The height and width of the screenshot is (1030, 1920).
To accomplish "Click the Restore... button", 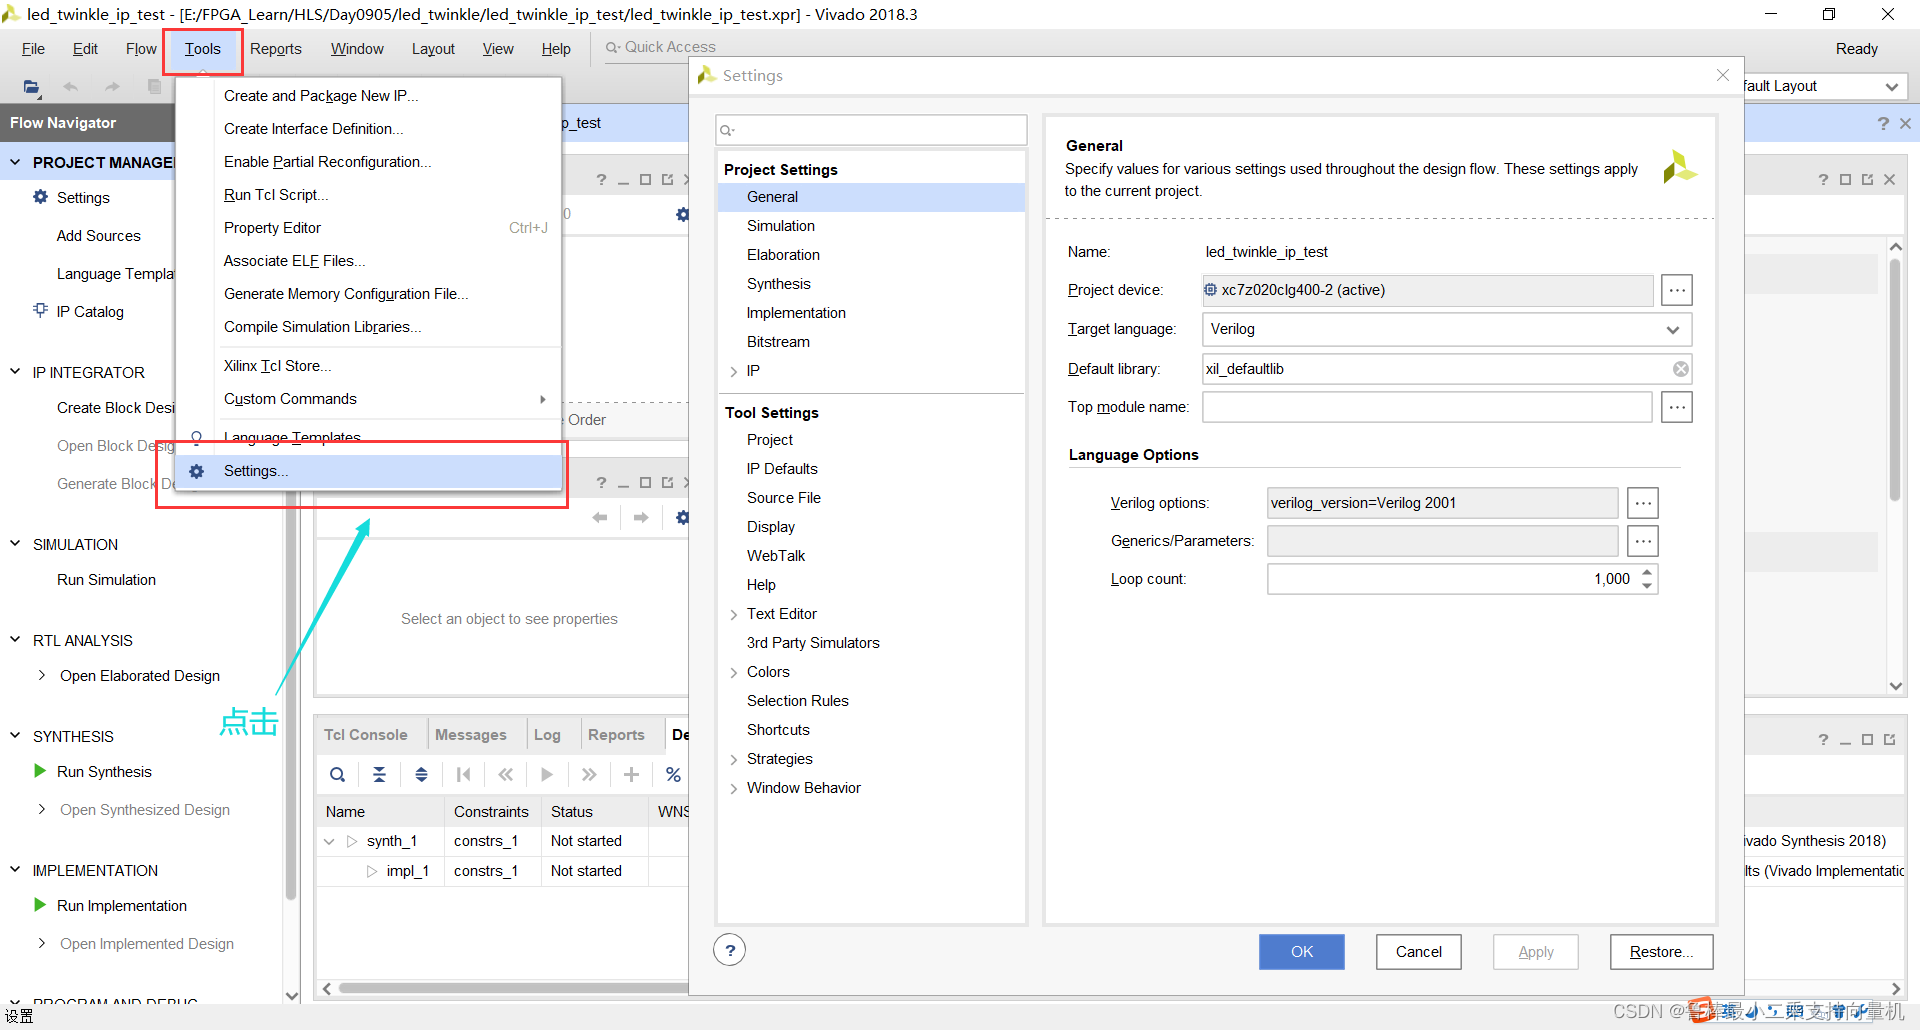I will pos(1661,952).
